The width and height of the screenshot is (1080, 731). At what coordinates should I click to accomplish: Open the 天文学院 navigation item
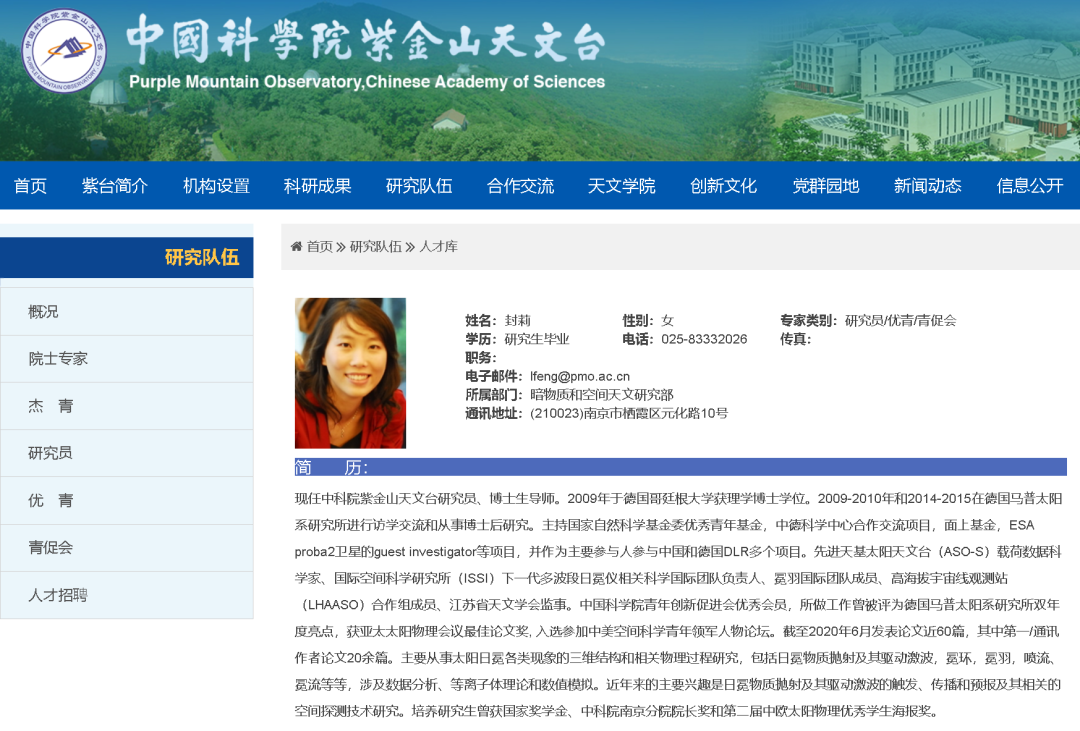[x=621, y=186]
